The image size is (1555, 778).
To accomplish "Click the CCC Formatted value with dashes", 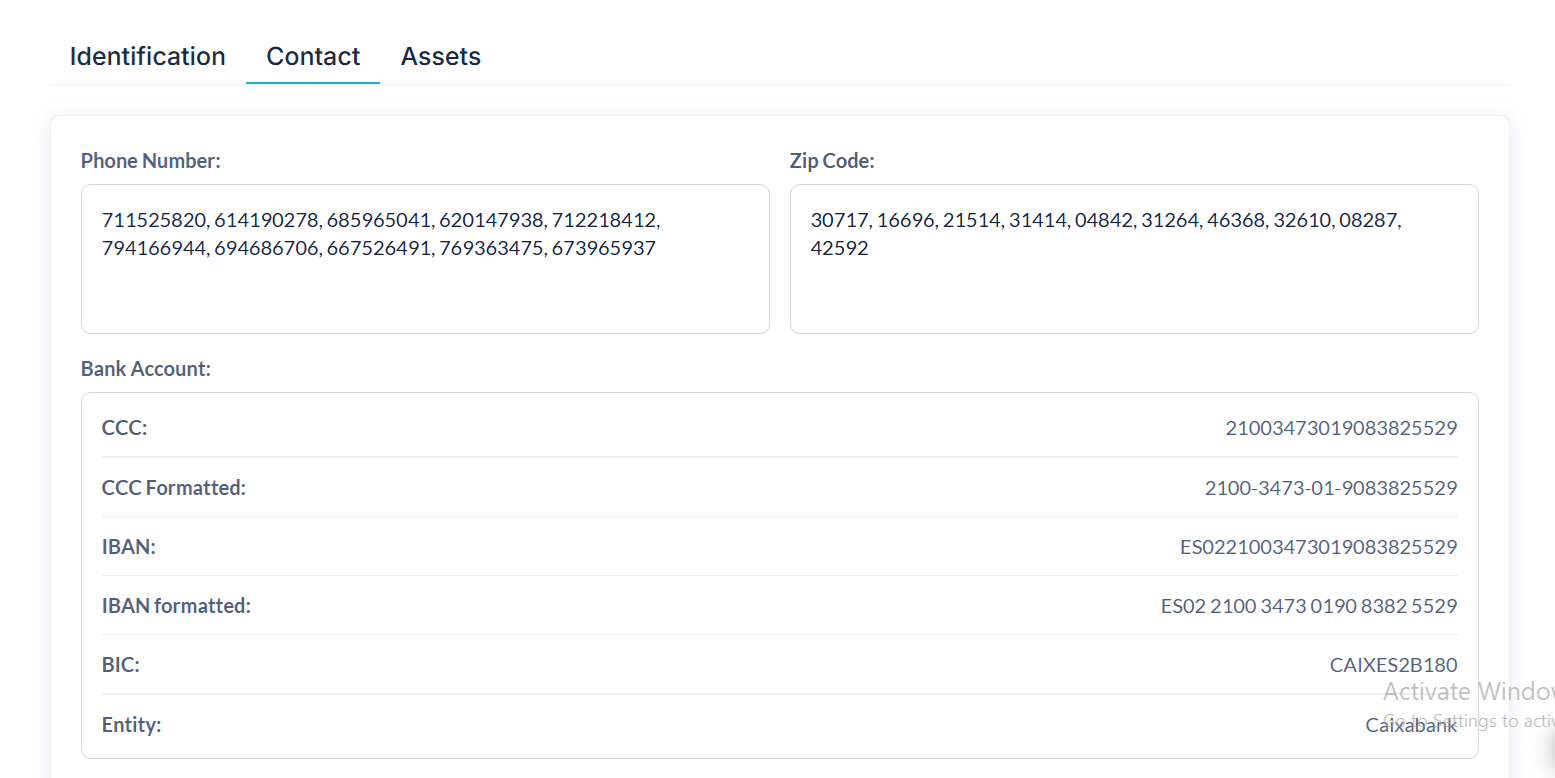I will point(1330,488).
